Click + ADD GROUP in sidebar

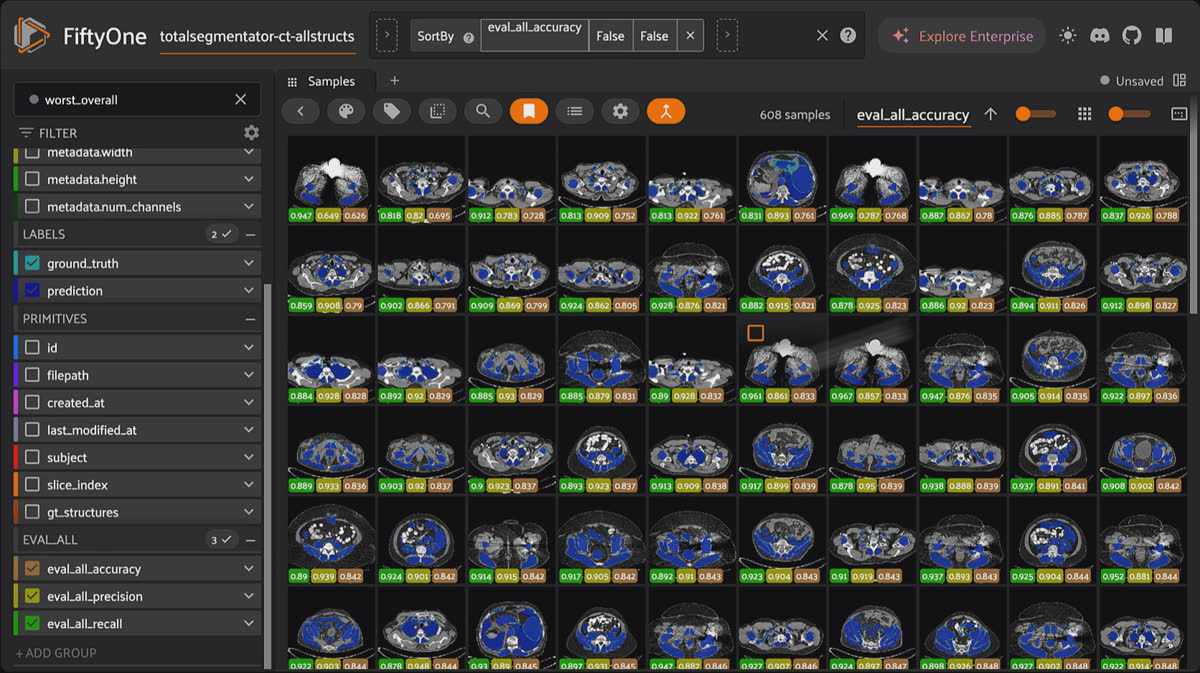pyautogui.click(x=56, y=653)
